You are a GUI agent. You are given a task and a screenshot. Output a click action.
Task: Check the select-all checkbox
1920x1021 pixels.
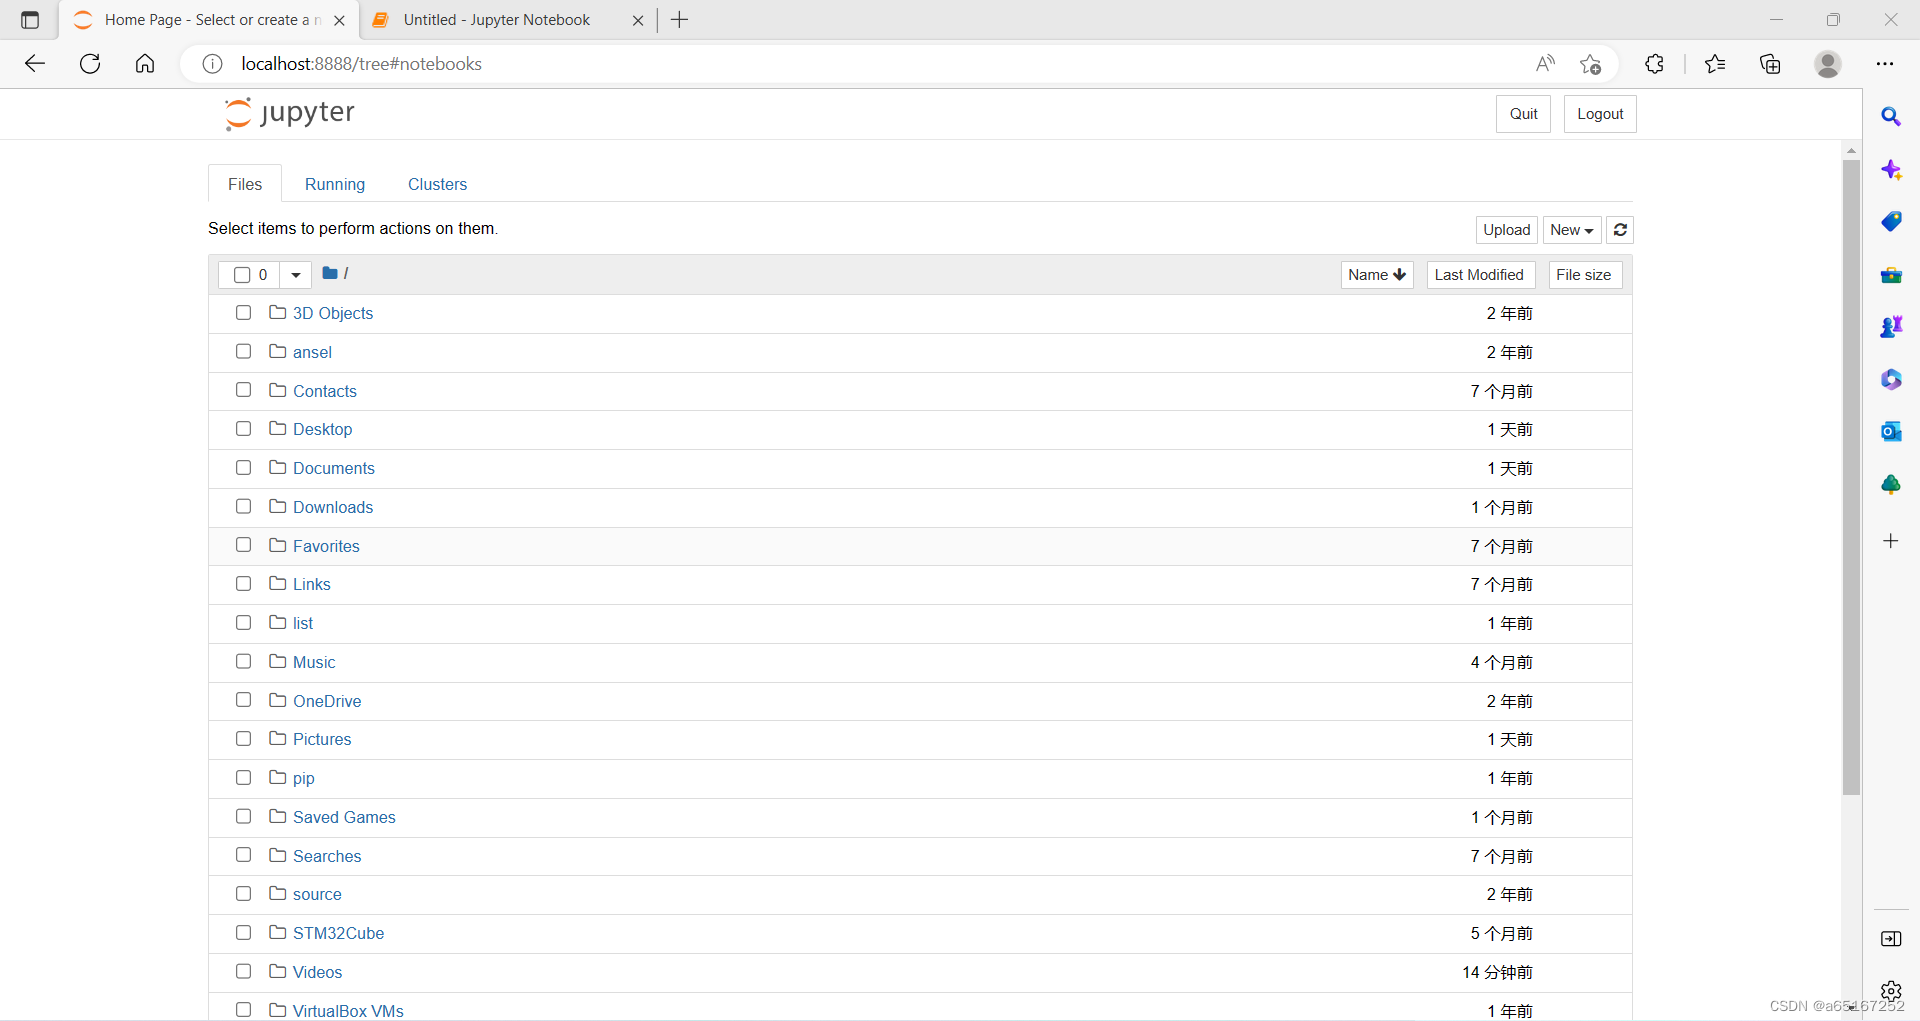tap(242, 275)
